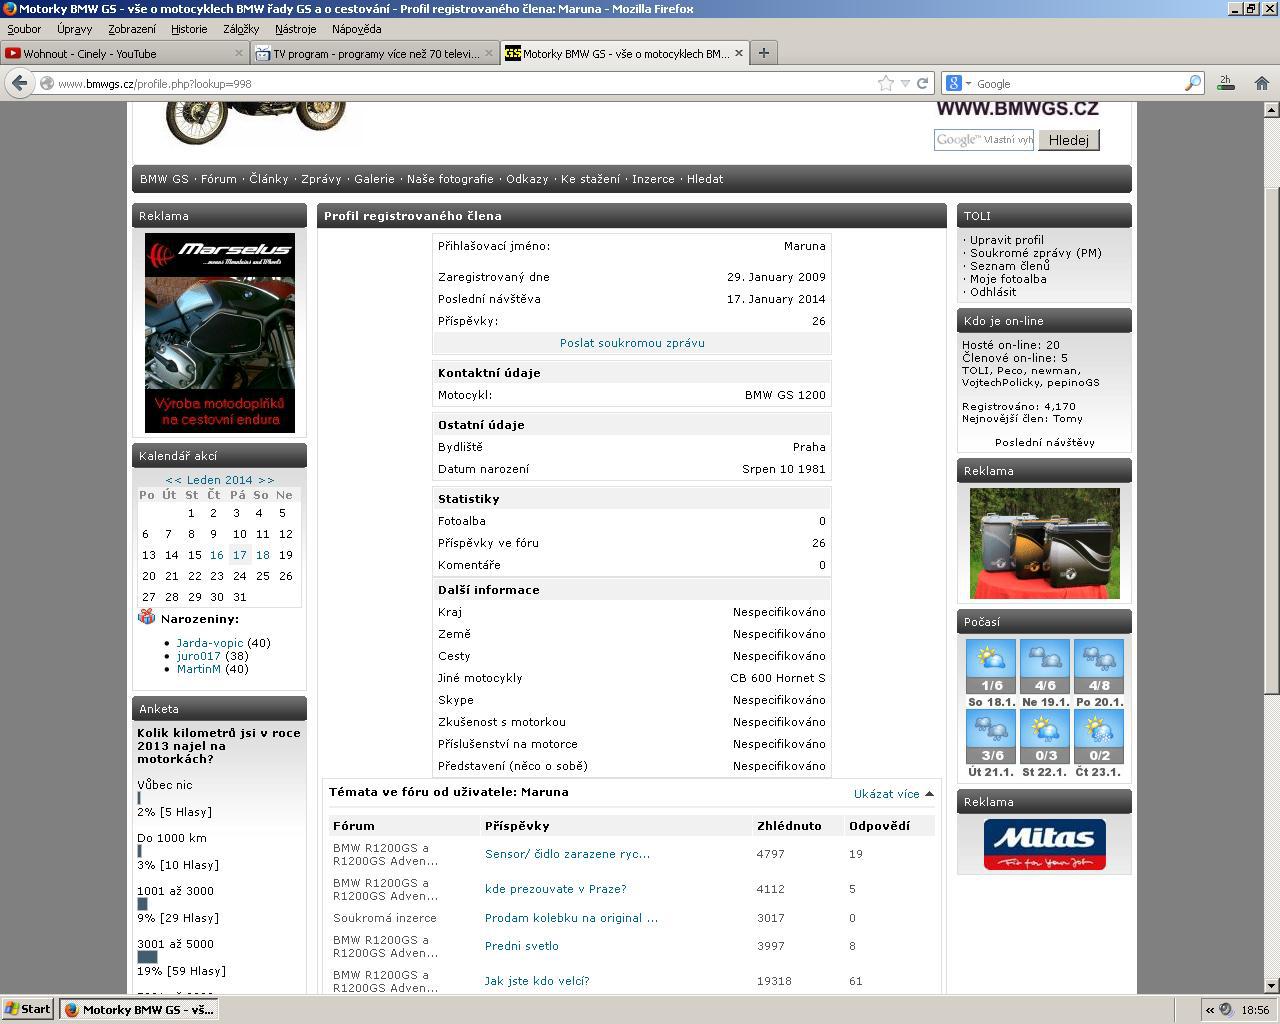Click Saturday 18.1. weather forecast icon

point(991,667)
